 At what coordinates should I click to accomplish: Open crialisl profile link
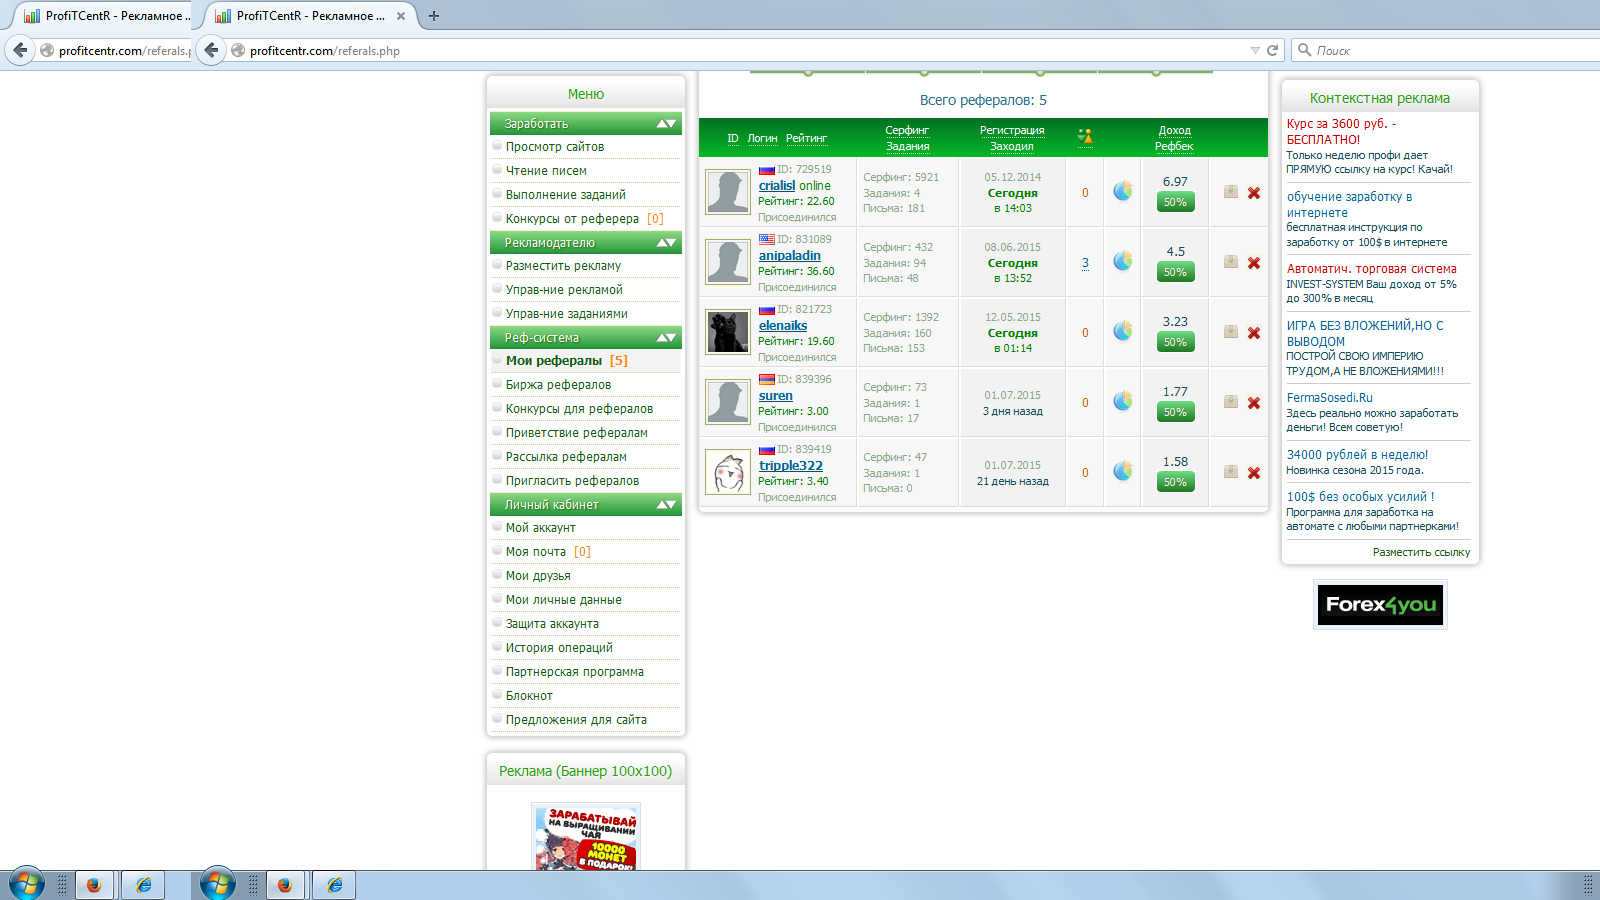point(777,186)
